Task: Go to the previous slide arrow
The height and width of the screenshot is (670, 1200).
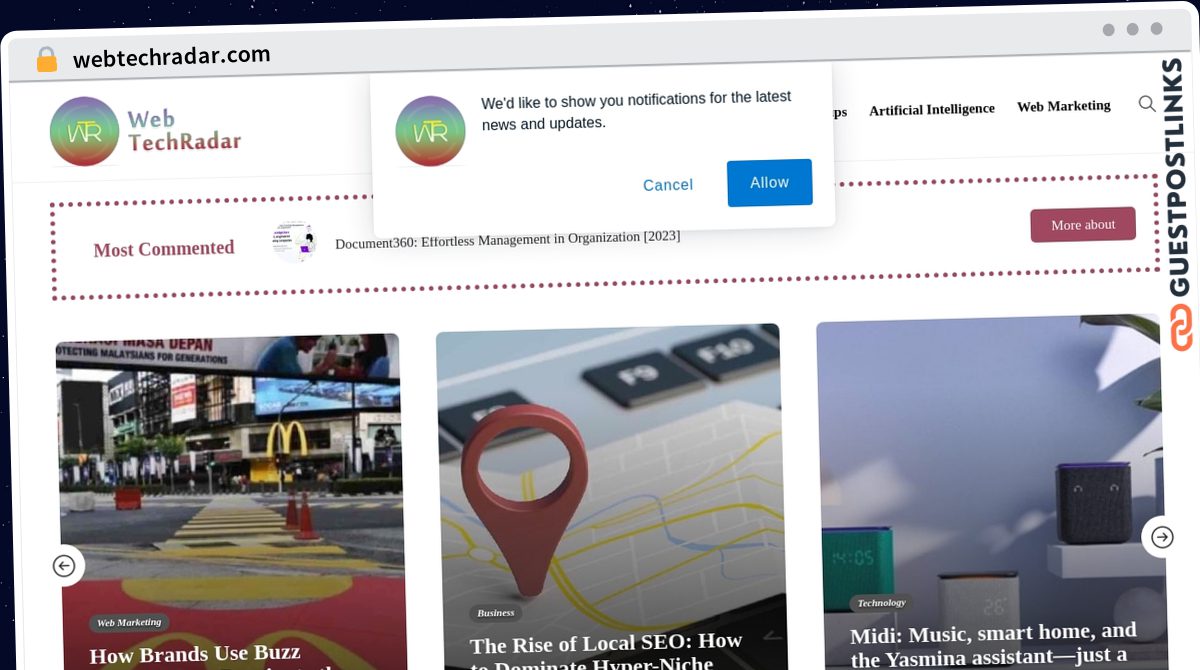Action: (64, 566)
